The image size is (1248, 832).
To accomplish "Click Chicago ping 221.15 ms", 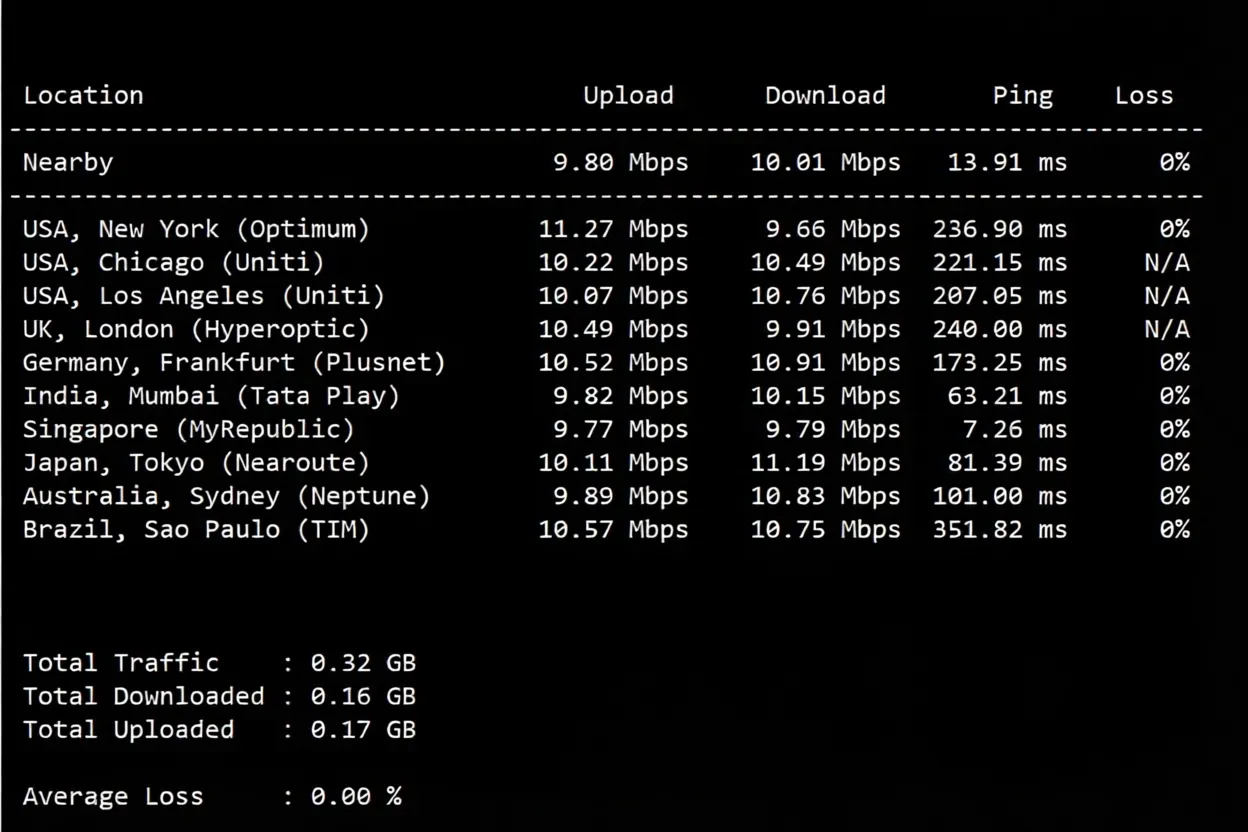I will pos(1000,263).
